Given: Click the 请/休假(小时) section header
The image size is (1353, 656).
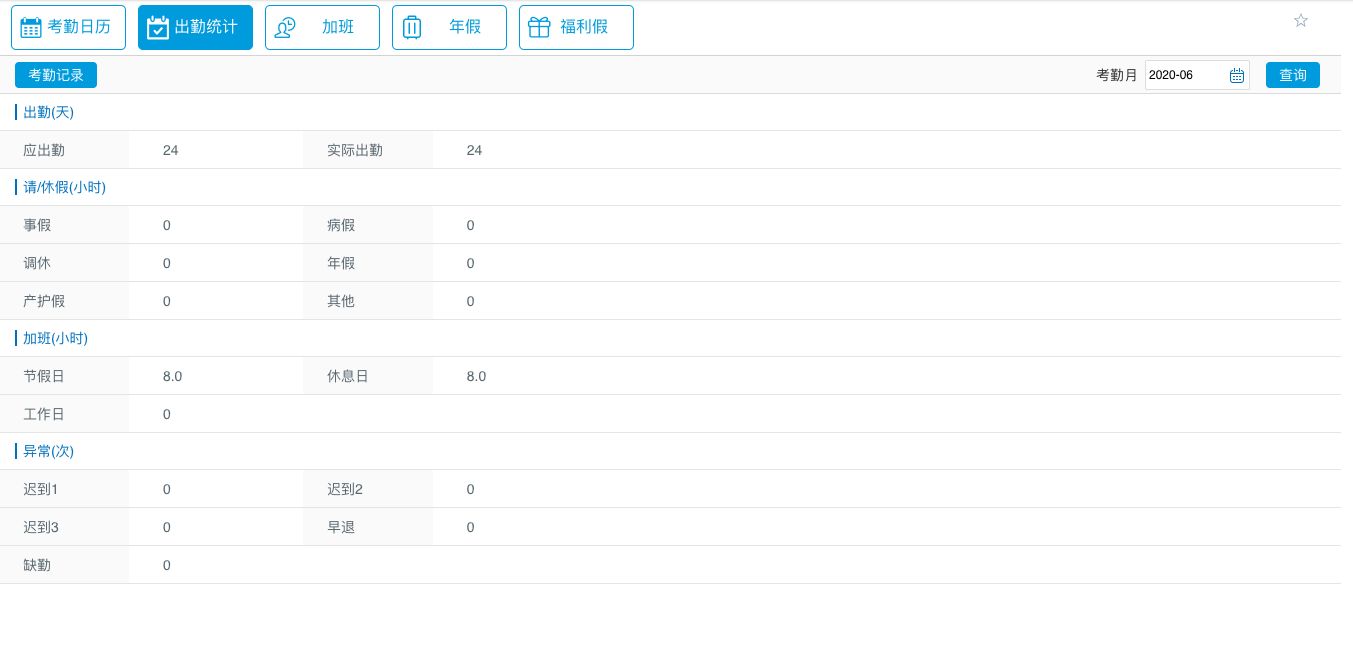Looking at the screenshot, I should 64,188.
